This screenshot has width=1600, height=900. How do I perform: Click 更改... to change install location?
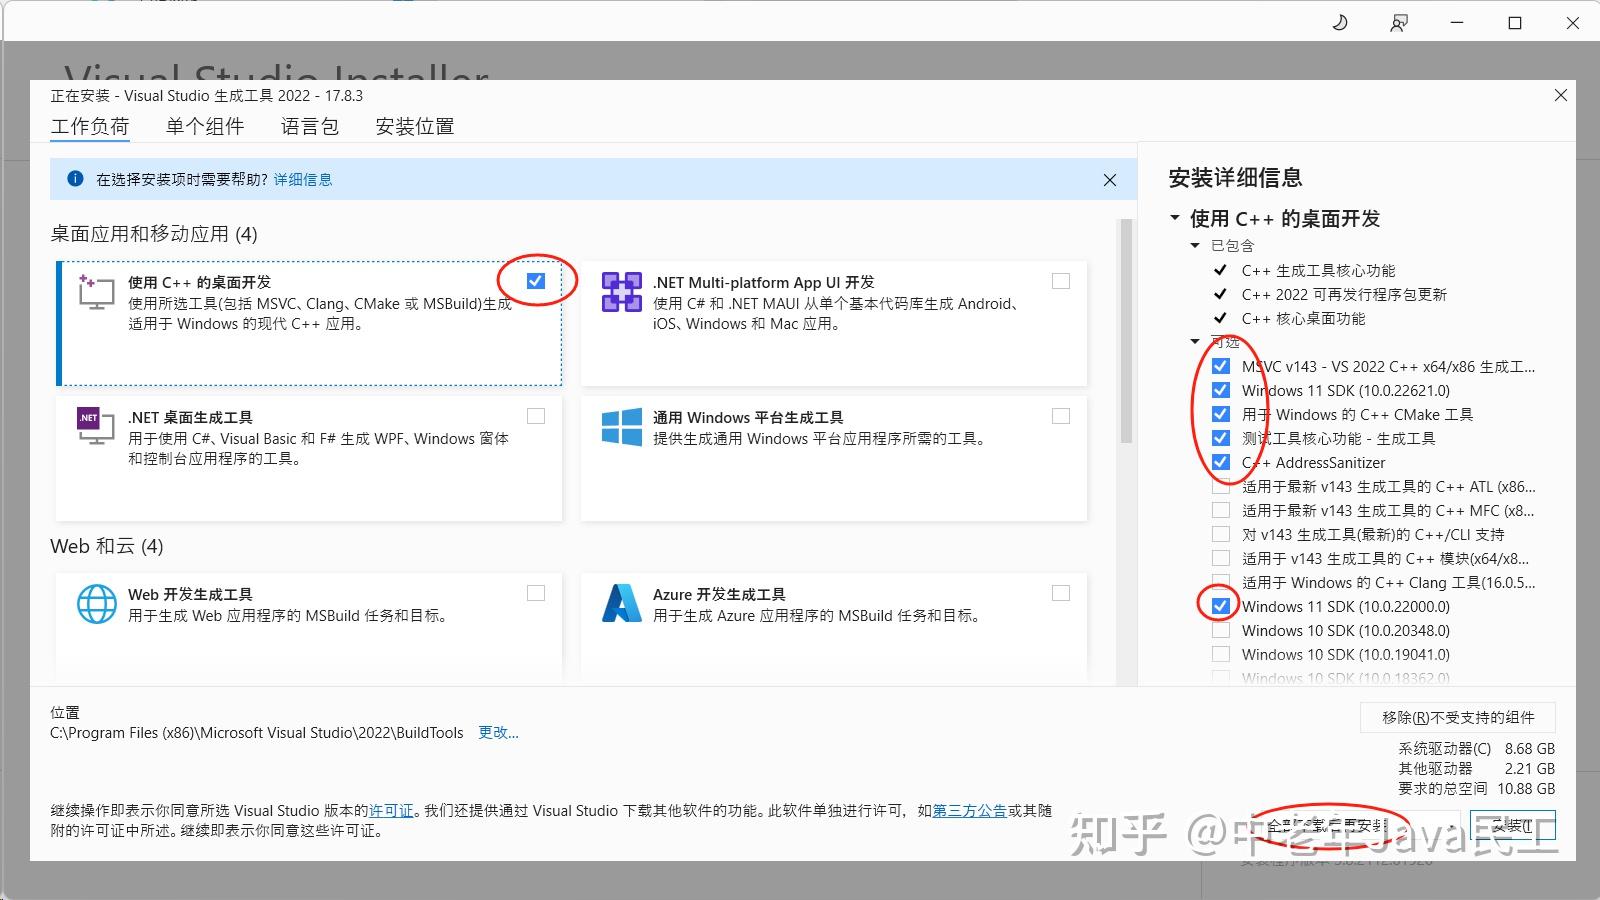point(498,733)
